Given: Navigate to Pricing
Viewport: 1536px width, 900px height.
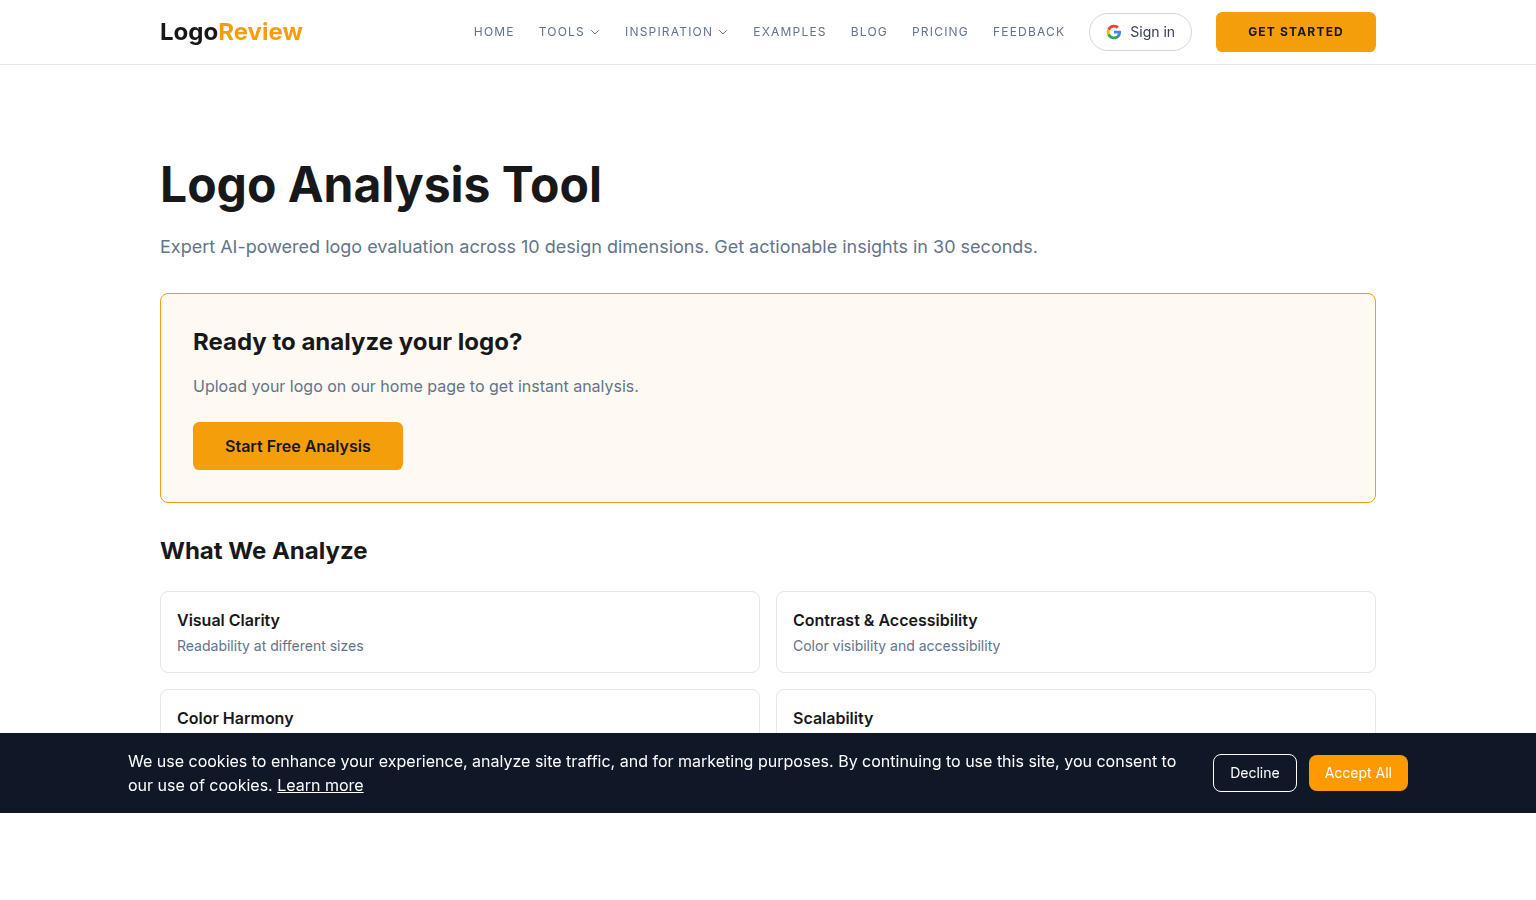Looking at the screenshot, I should (940, 32).
